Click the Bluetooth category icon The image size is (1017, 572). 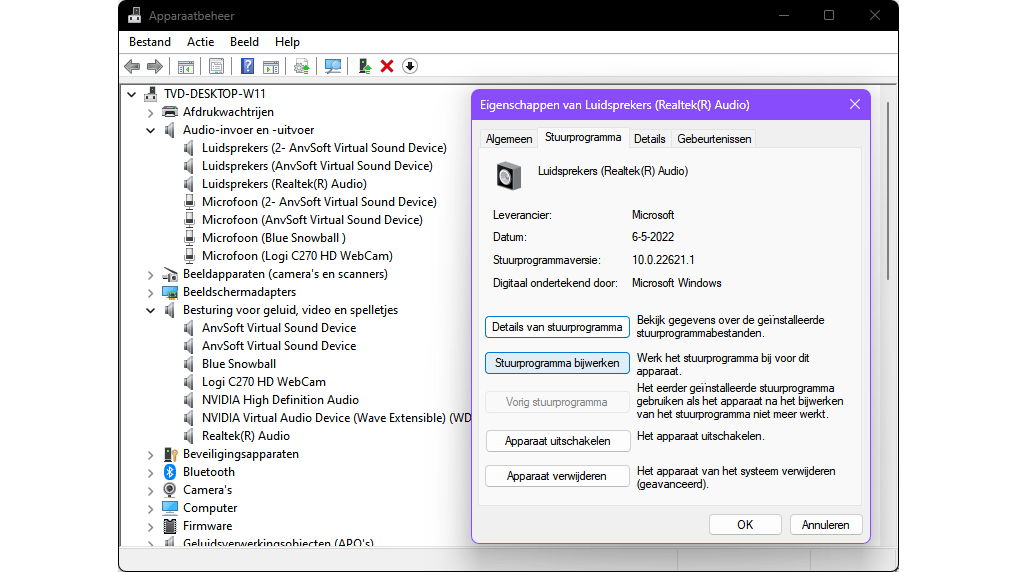pyautogui.click(x=170, y=472)
